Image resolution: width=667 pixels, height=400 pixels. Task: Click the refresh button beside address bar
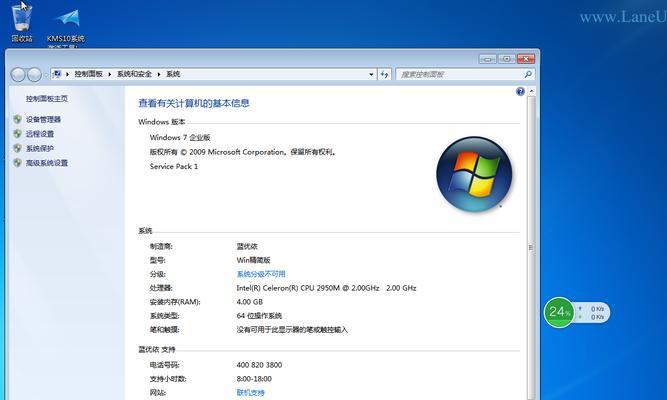pos(385,74)
